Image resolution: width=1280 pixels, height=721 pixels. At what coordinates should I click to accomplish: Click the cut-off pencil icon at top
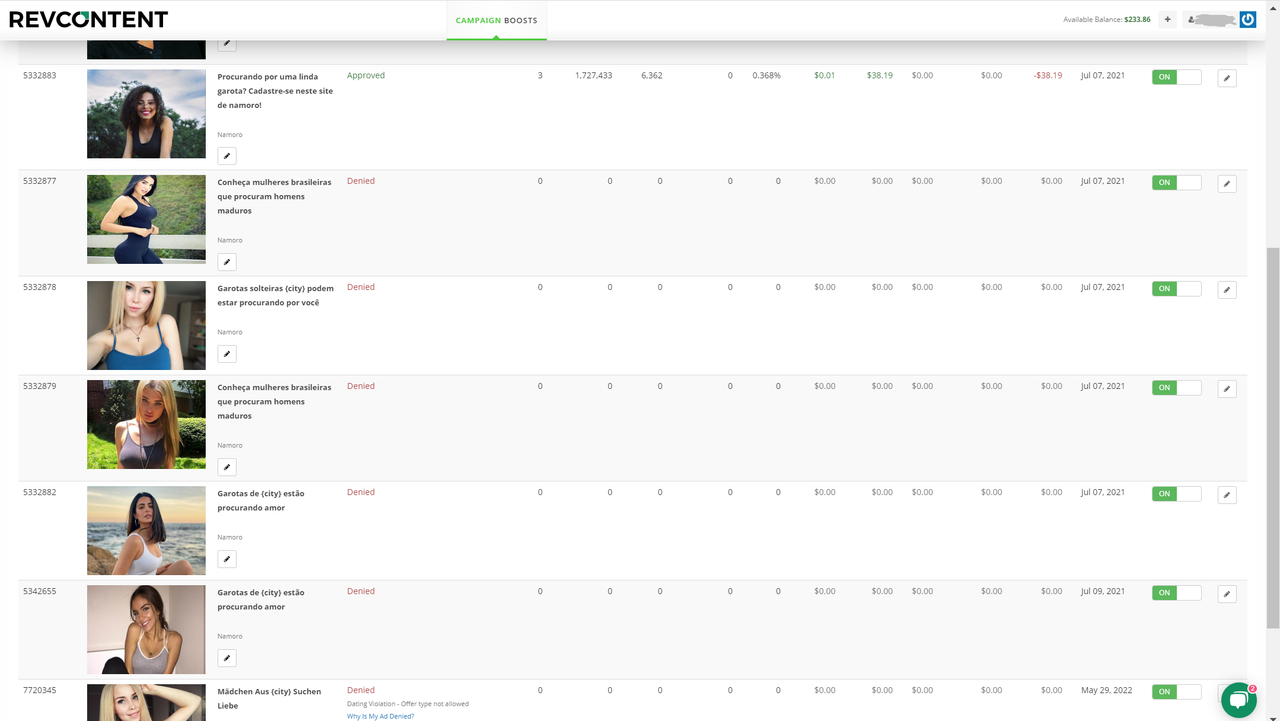(227, 44)
